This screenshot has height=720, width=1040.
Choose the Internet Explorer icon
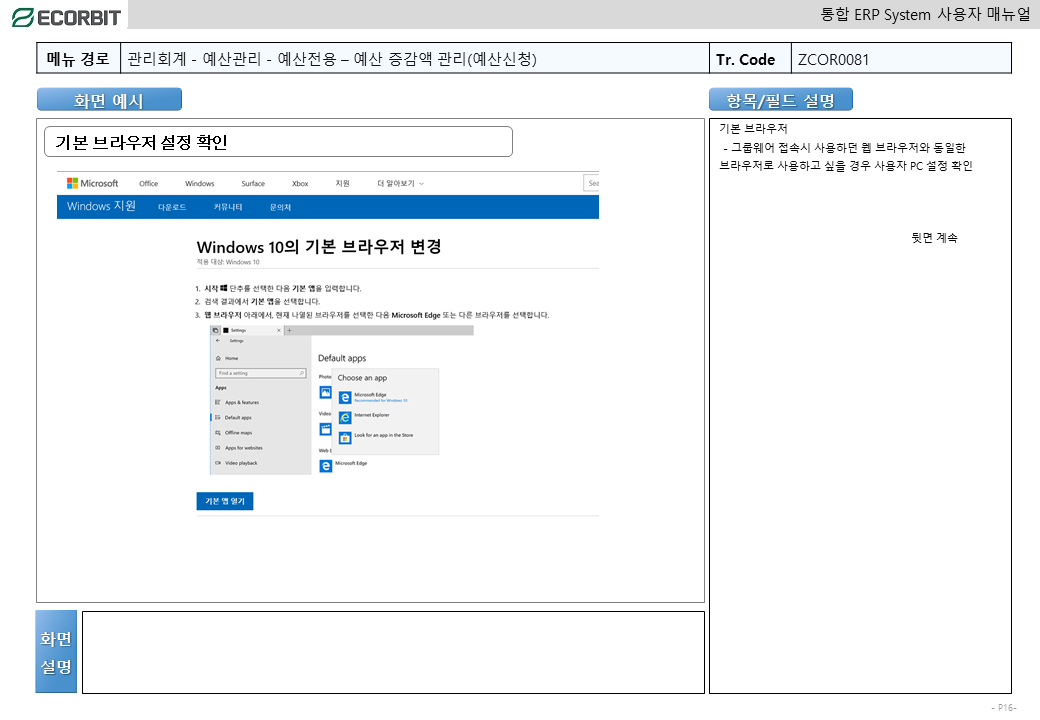coord(345,417)
